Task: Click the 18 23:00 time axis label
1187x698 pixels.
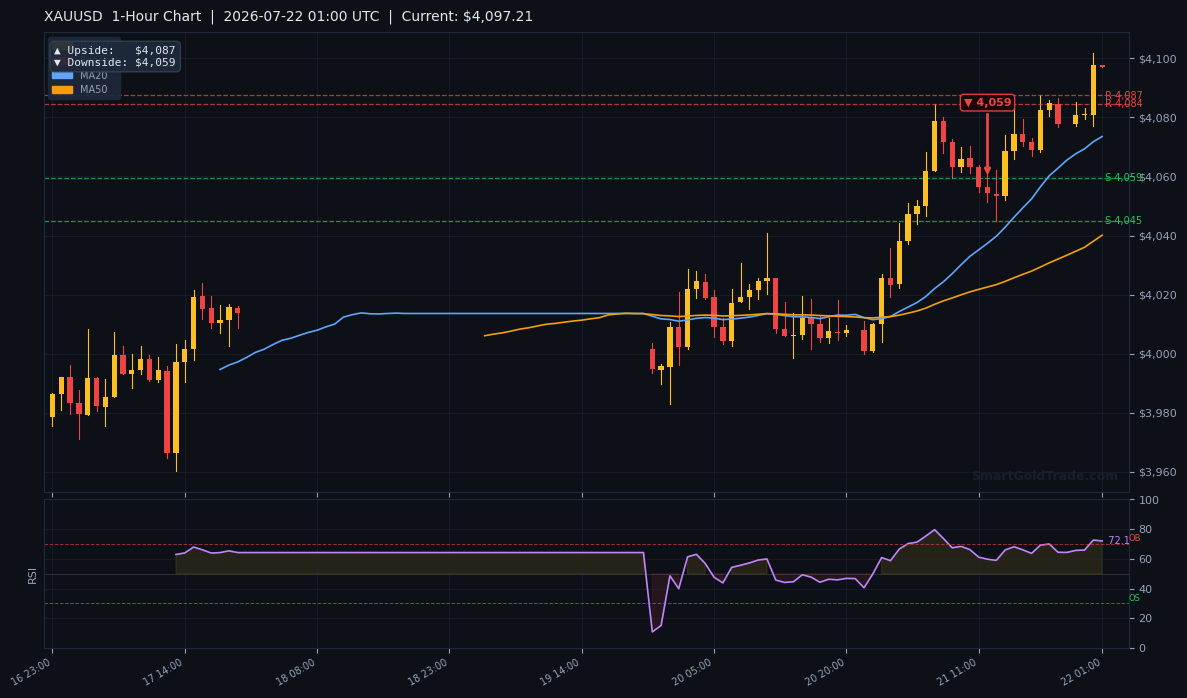Action: [429, 672]
